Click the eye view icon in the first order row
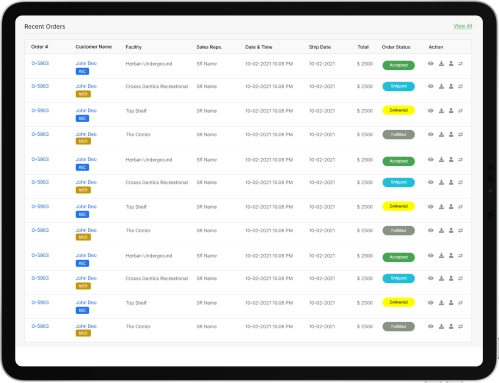 pyautogui.click(x=431, y=63)
